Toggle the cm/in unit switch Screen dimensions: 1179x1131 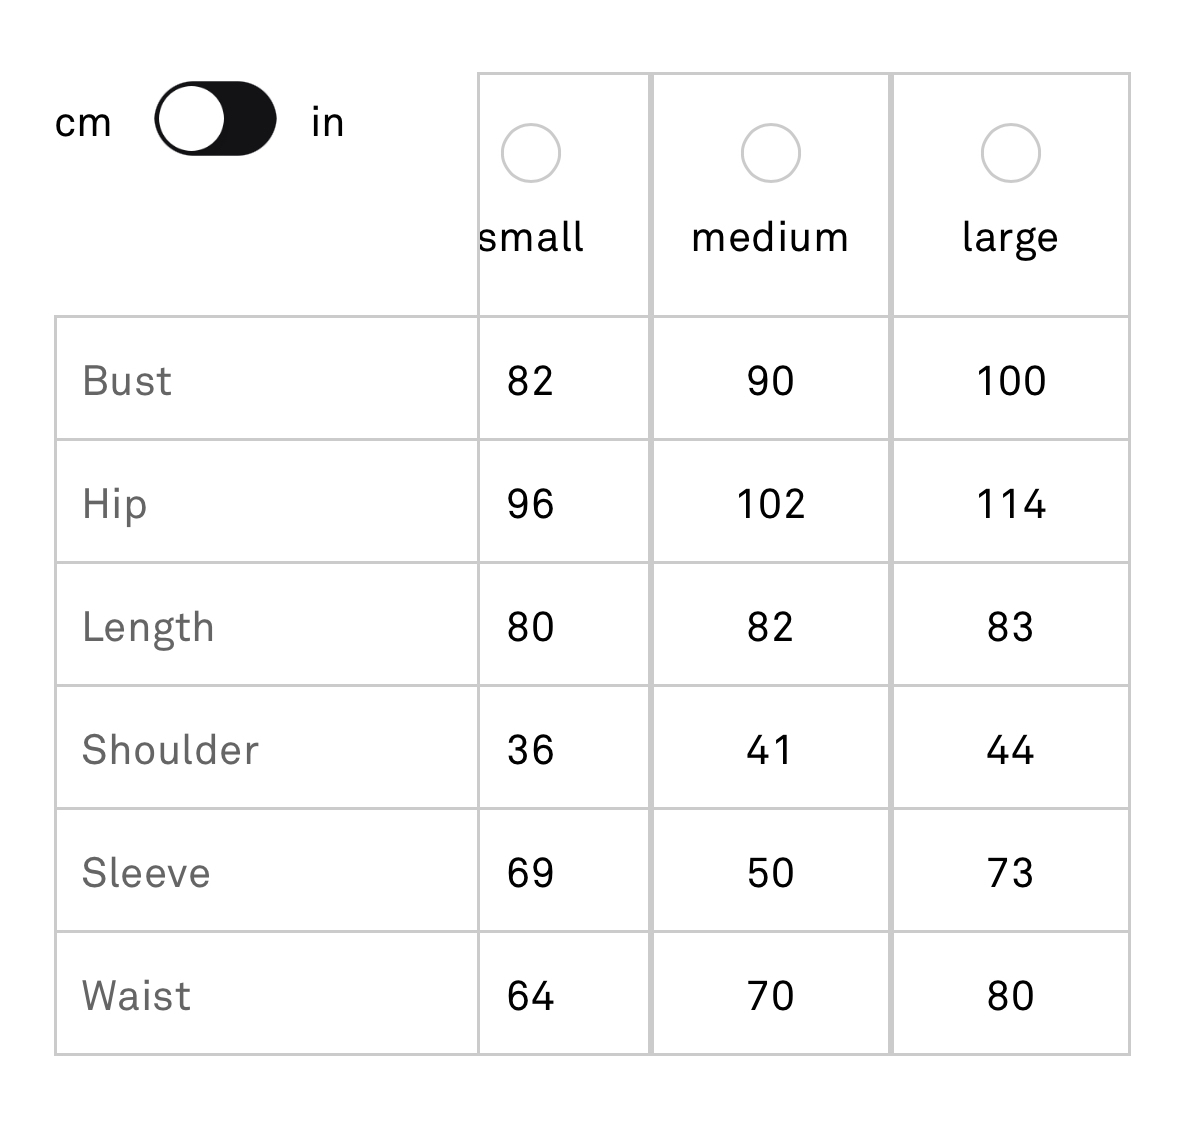[x=215, y=119]
